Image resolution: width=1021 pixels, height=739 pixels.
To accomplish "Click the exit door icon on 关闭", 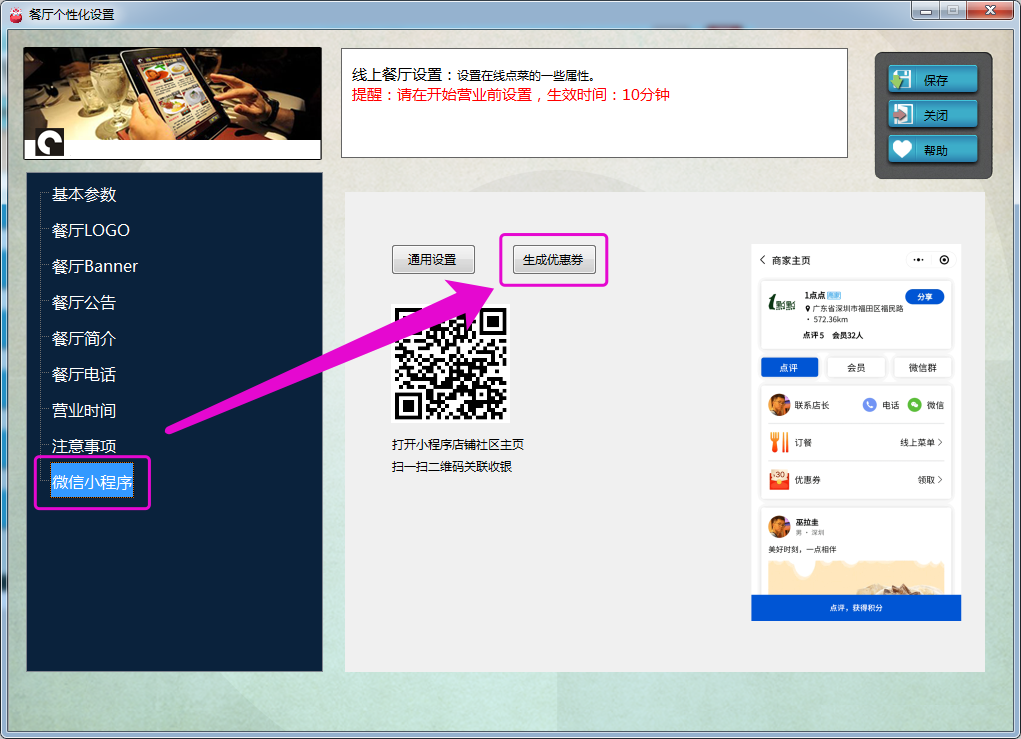I will tap(902, 115).
